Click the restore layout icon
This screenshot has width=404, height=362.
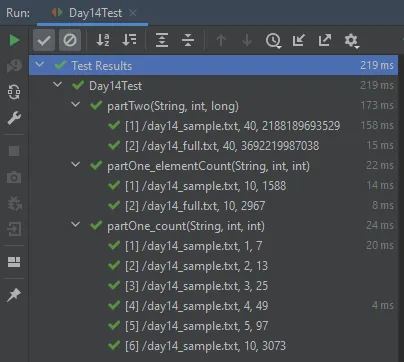pyautogui.click(x=14, y=262)
